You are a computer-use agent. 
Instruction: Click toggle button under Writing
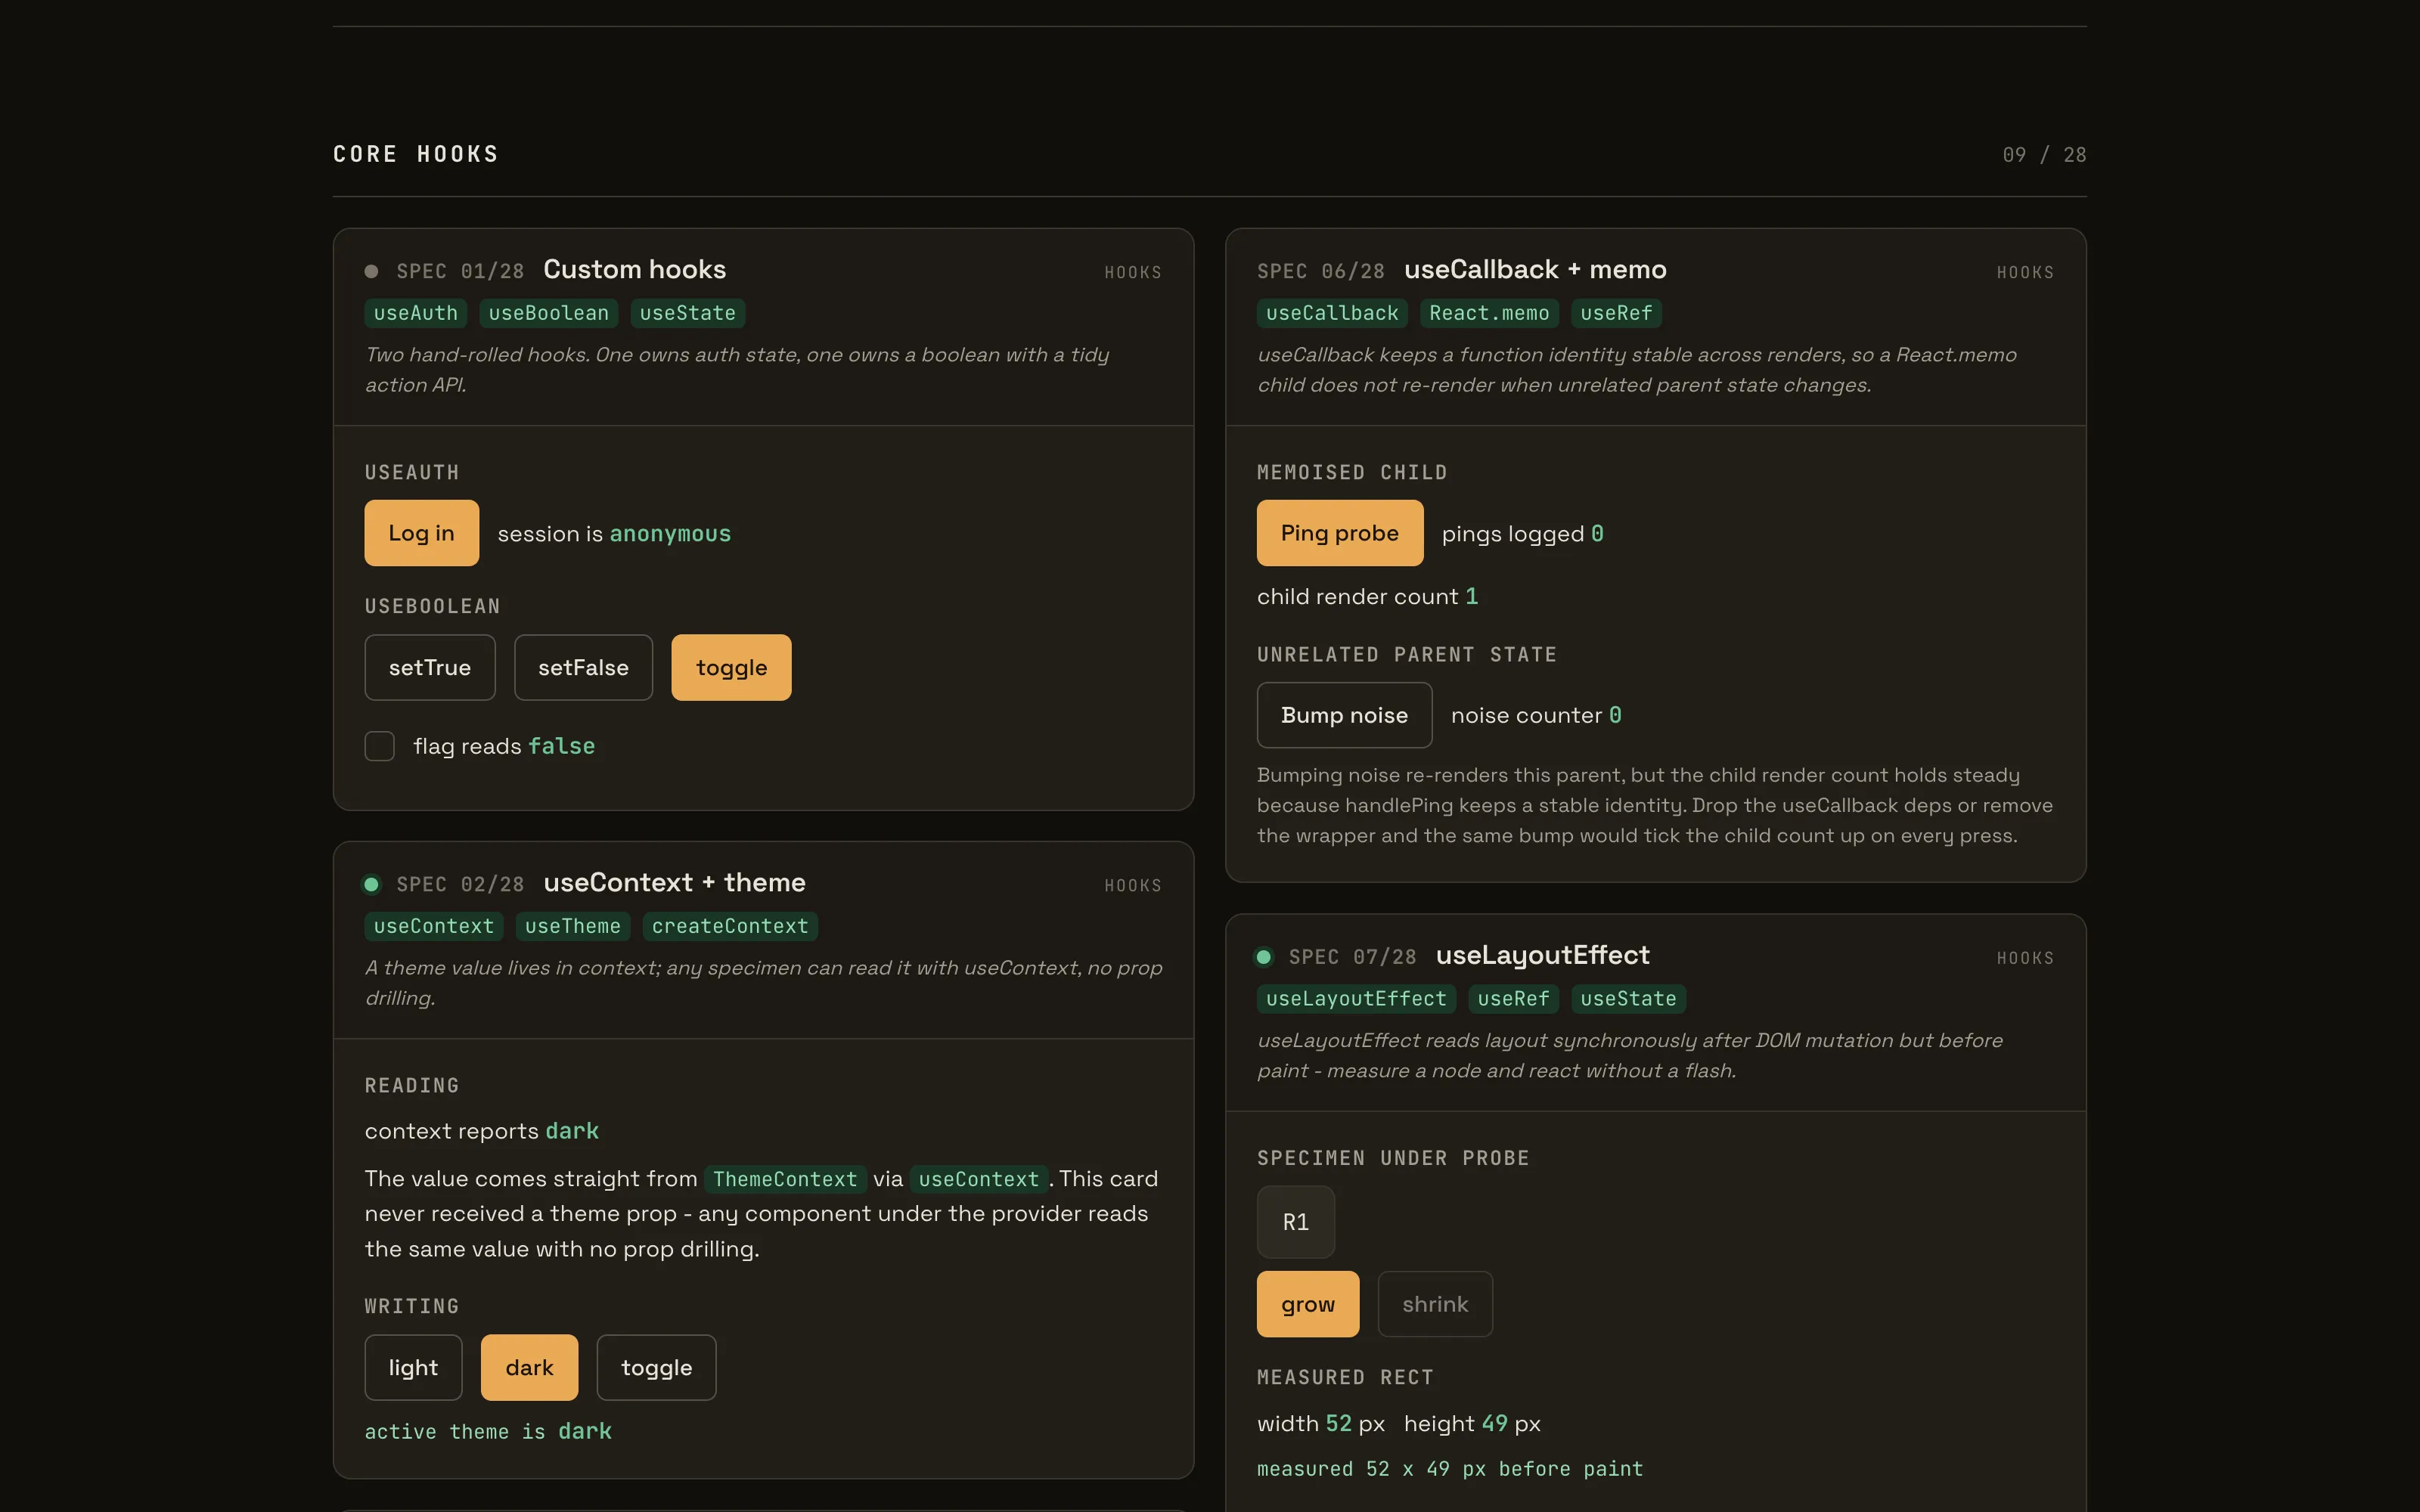point(656,1367)
